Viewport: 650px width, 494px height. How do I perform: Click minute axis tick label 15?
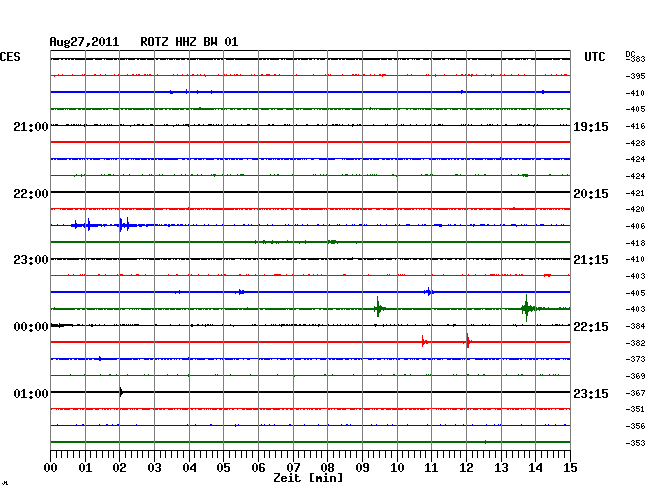(570, 468)
